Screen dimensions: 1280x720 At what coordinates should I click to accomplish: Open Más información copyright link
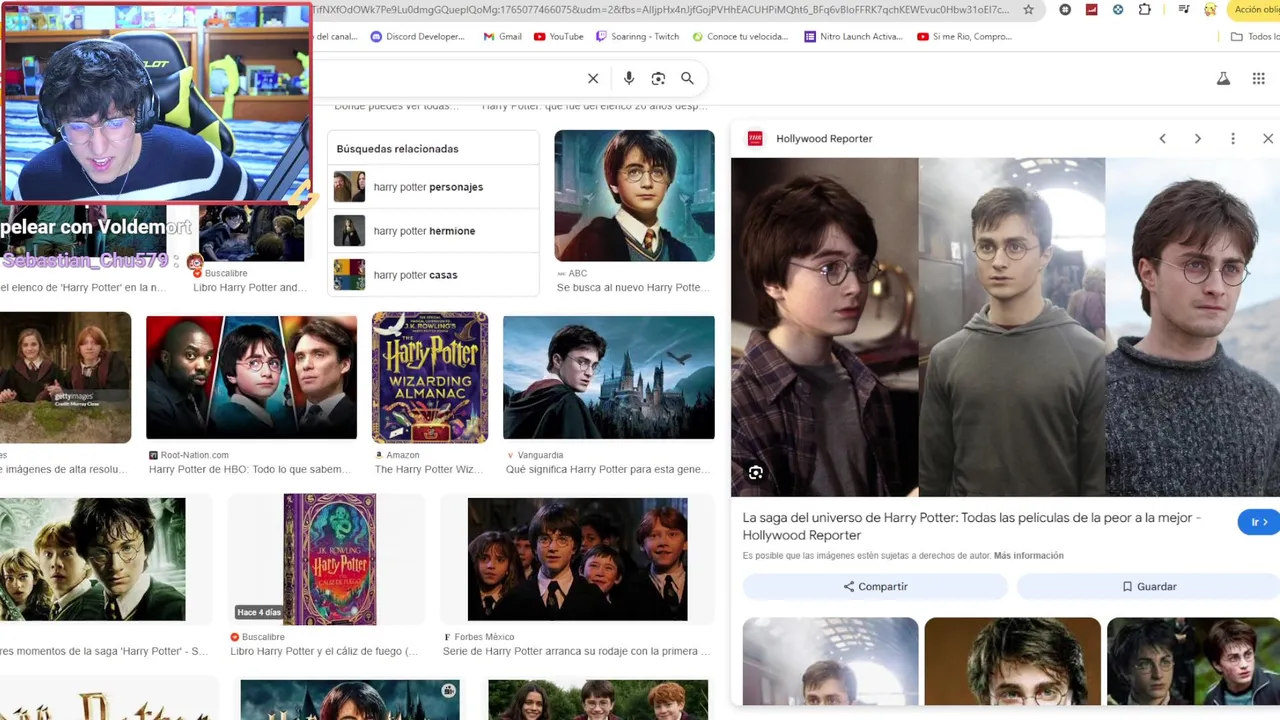[1028, 556]
